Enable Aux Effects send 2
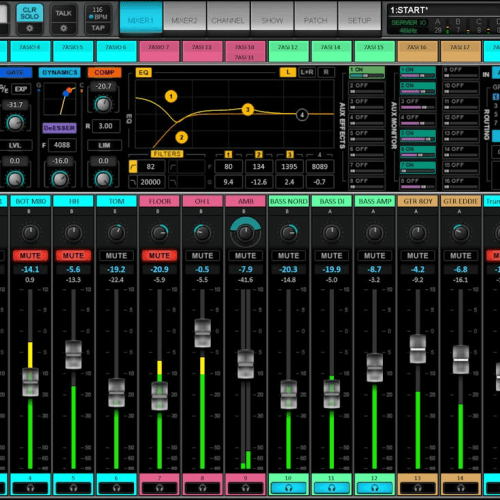Image resolution: width=500 pixels, height=500 pixels. (x=367, y=88)
